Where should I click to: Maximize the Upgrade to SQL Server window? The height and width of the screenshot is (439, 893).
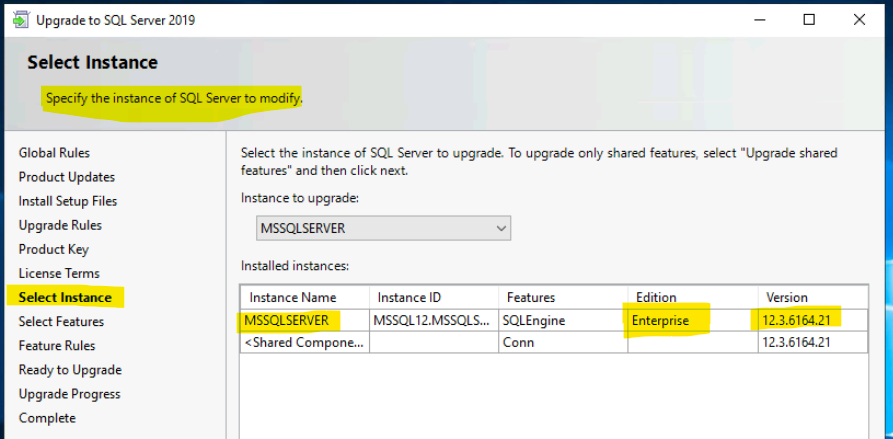point(809,20)
